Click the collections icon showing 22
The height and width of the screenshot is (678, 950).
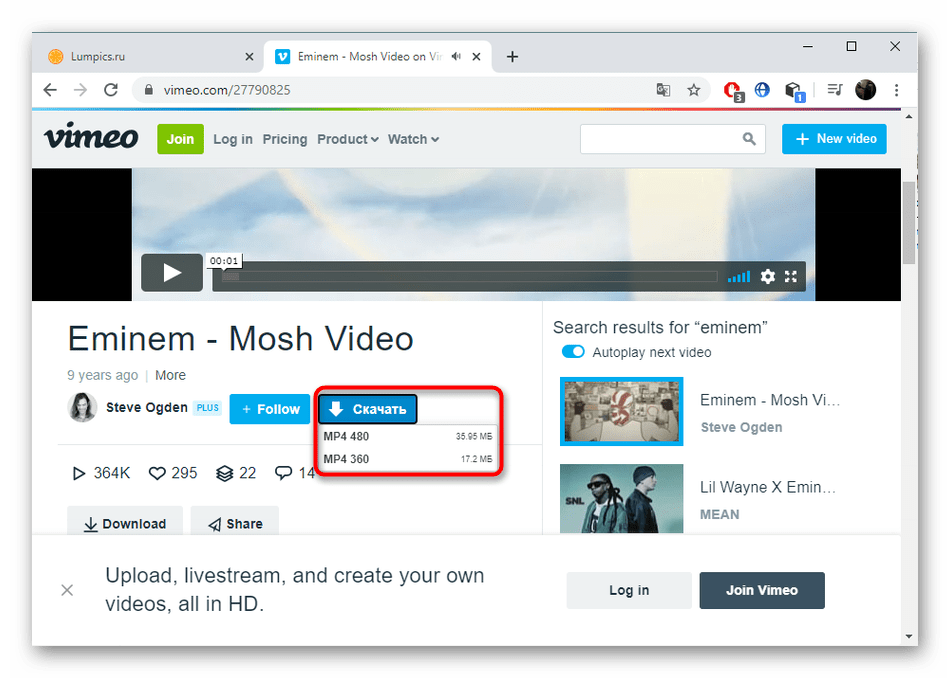(224, 473)
